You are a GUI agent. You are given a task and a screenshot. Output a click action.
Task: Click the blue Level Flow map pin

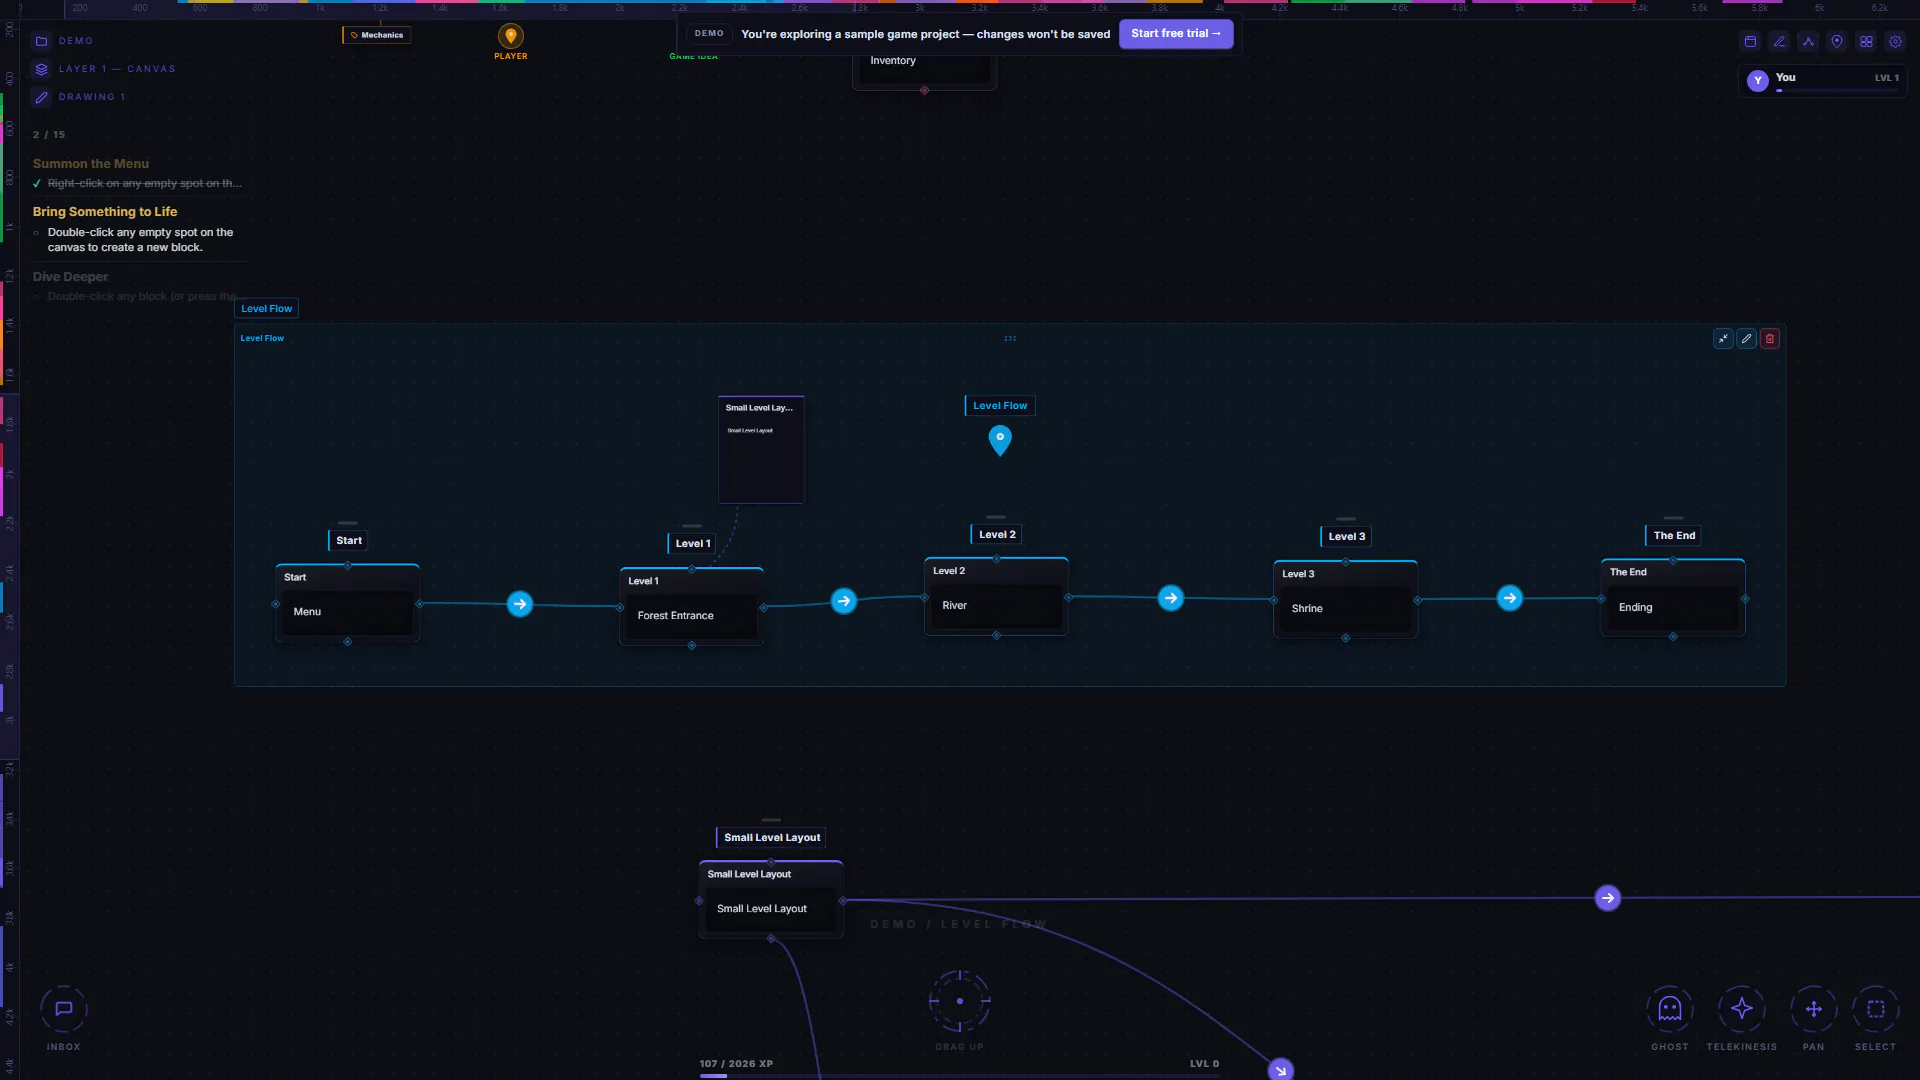[1000, 440]
